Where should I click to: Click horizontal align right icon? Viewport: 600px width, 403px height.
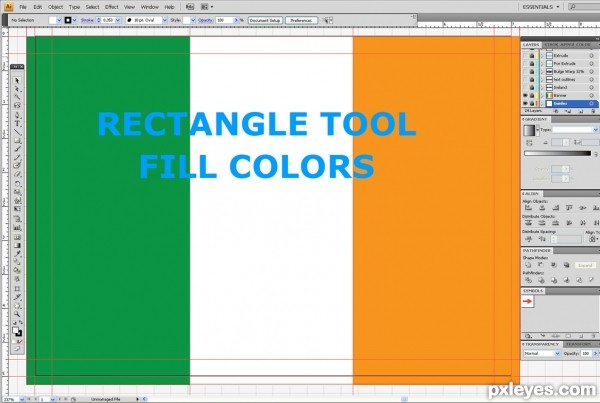click(x=556, y=208)
